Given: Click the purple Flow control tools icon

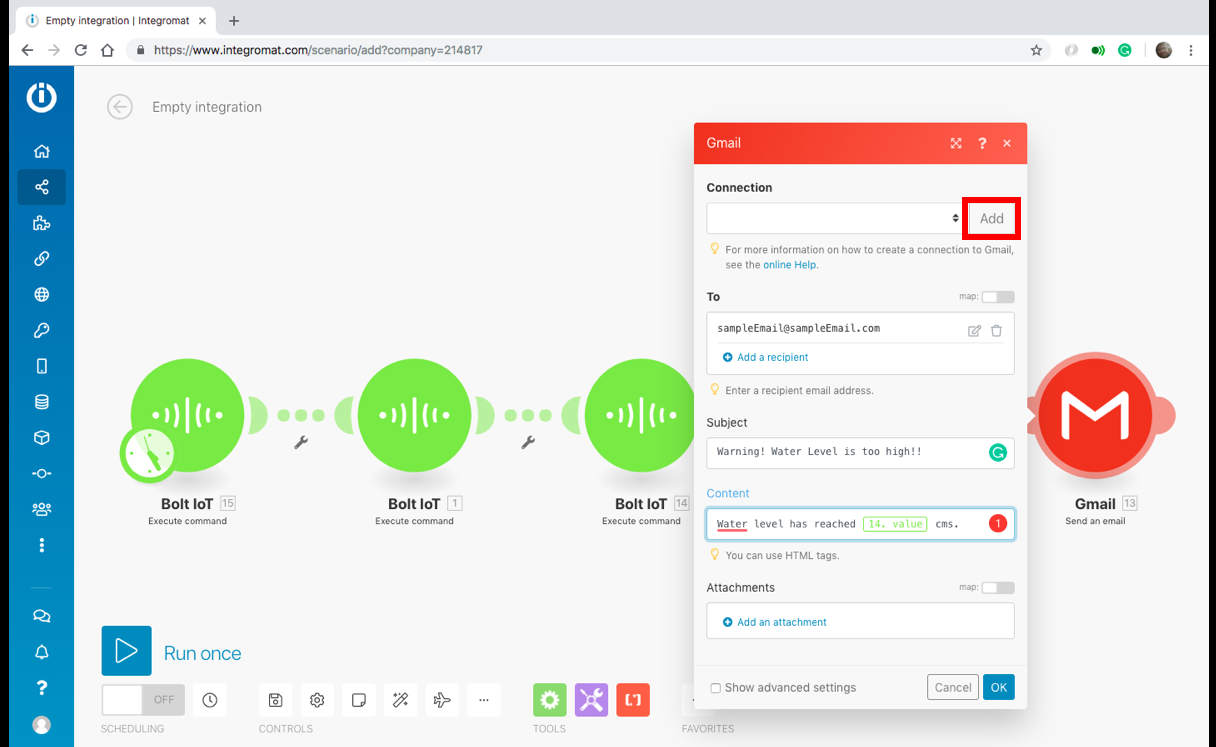Looking at the screenshot, I should (591, 700).
